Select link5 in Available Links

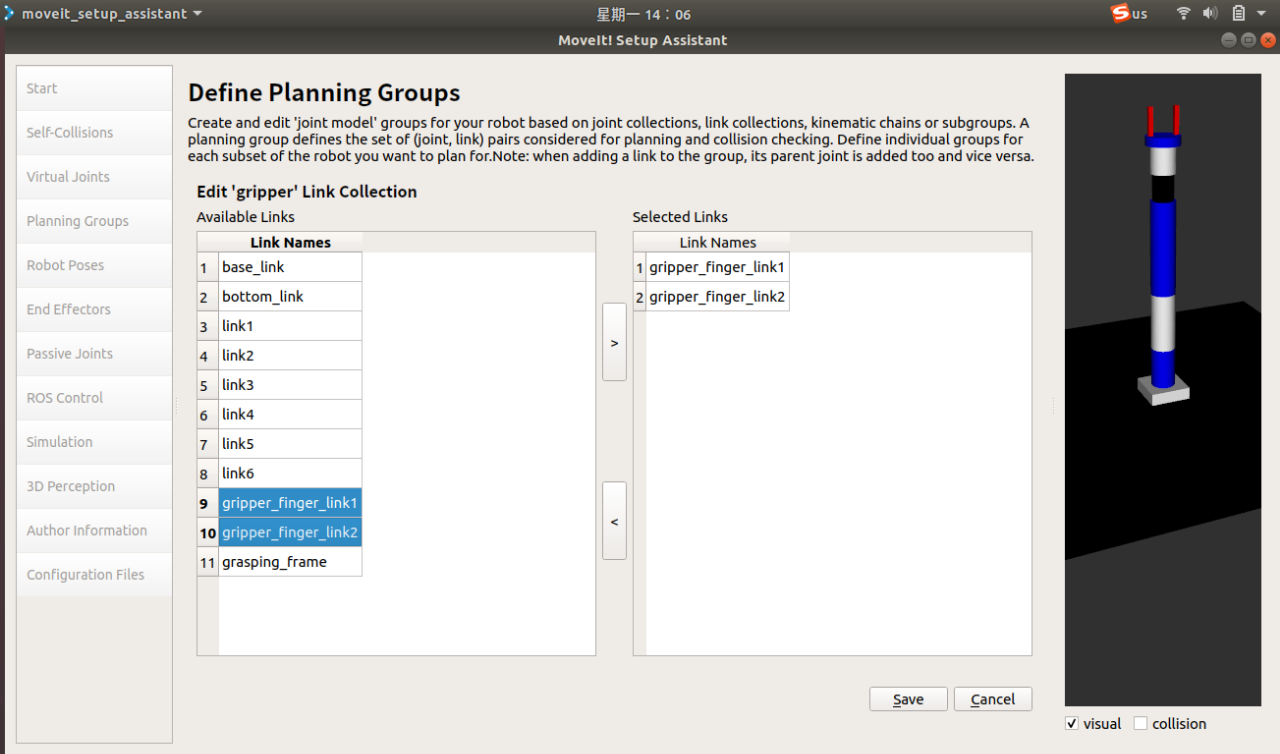tap(290, 443)
